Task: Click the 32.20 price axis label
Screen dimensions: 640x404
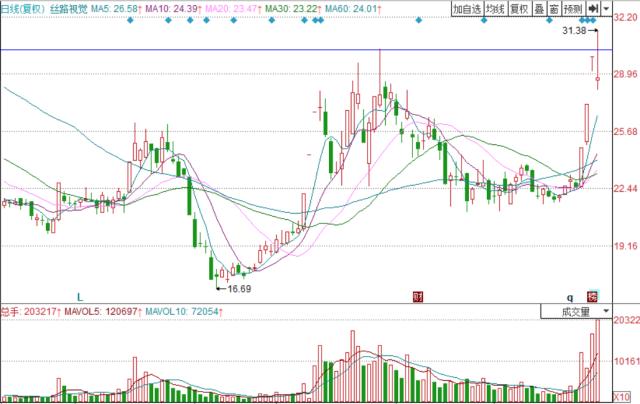Action: coord(626,17)
